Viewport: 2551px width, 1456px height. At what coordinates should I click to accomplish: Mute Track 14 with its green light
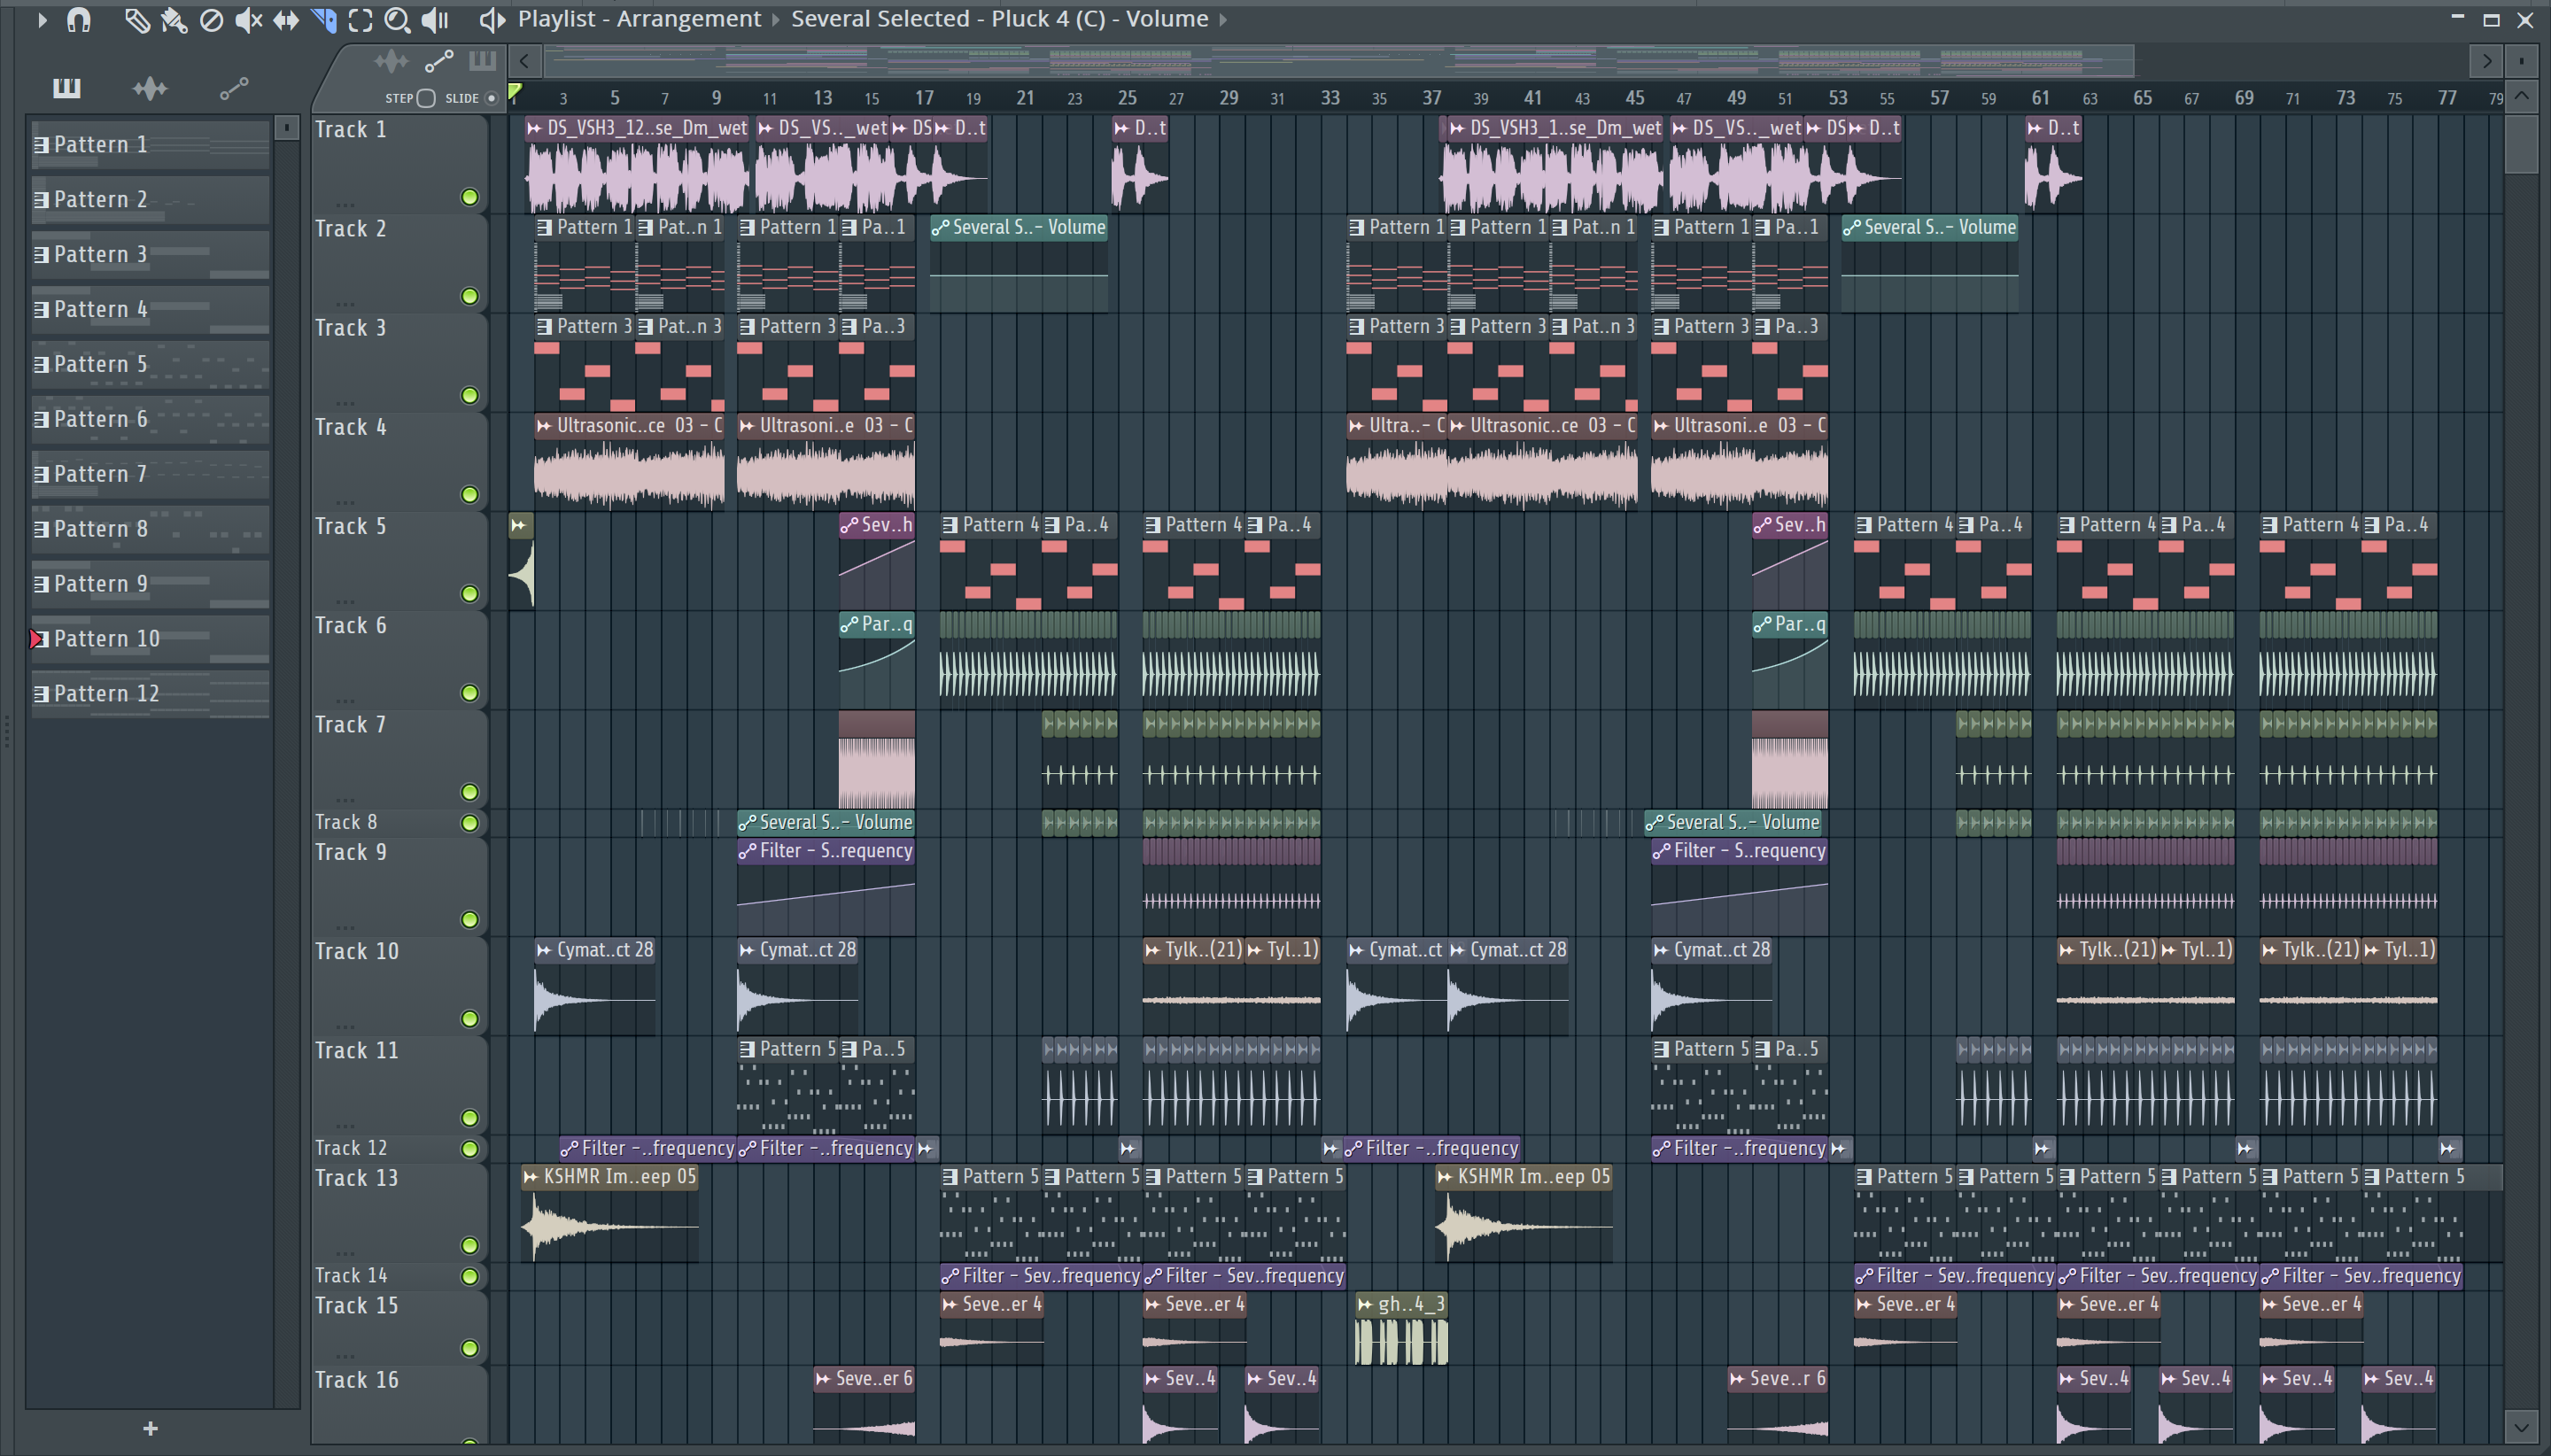tap(469, 1276)
